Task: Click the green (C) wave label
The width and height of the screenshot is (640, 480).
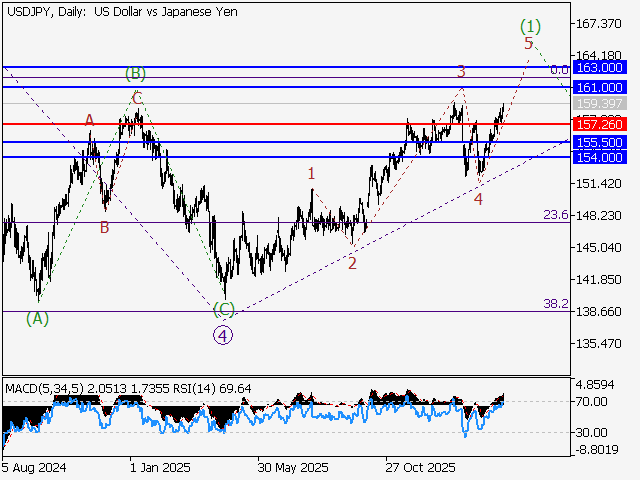Action: tap(223, 309)
